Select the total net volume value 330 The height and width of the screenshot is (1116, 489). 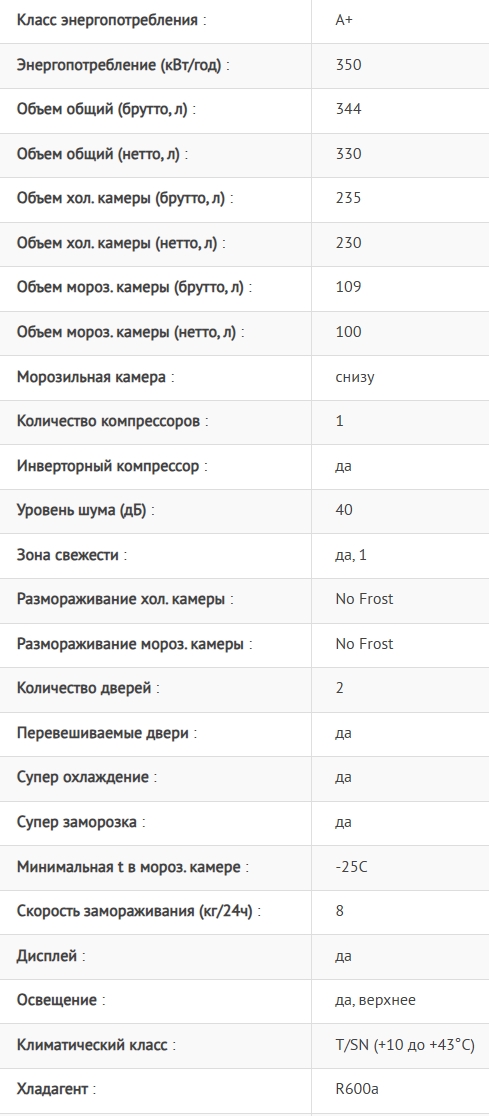(348, 154)
